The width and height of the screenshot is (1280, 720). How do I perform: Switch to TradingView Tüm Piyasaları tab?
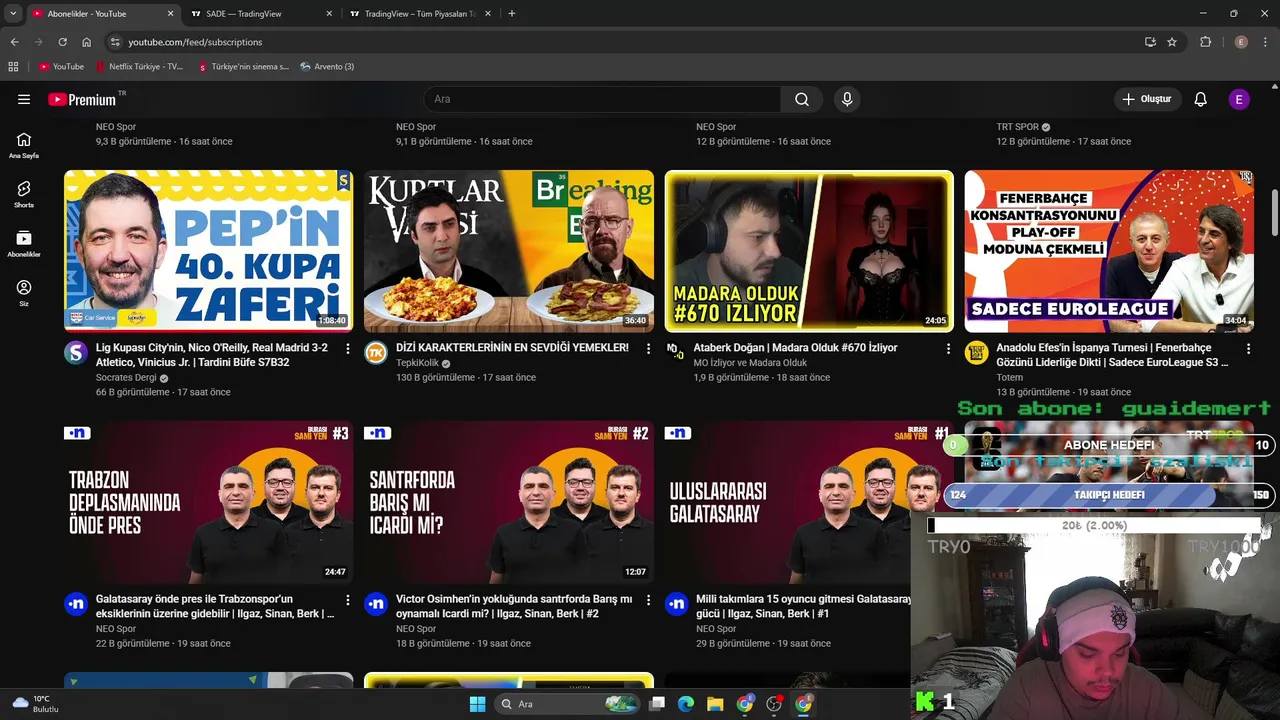click(x=420, y=14)
